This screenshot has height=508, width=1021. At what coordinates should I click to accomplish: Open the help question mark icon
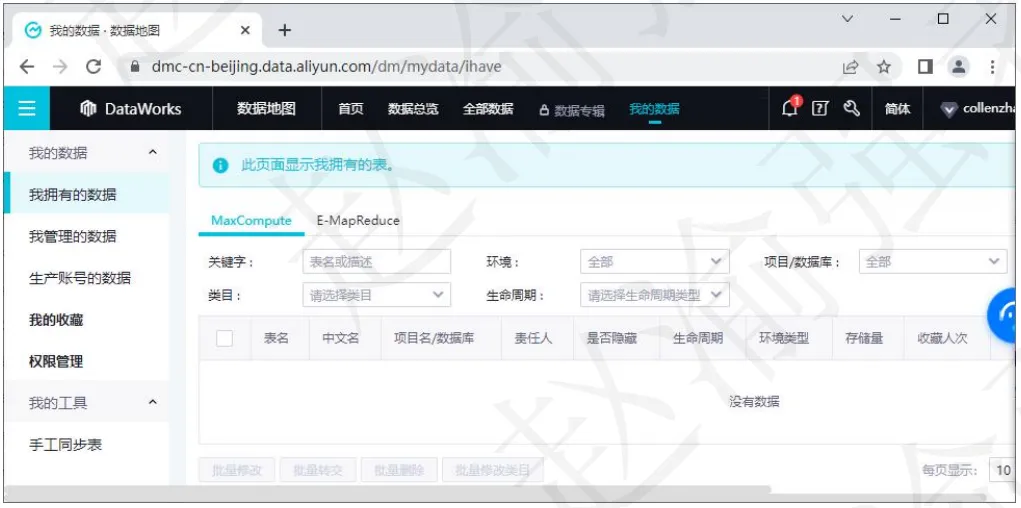point(820,109)
